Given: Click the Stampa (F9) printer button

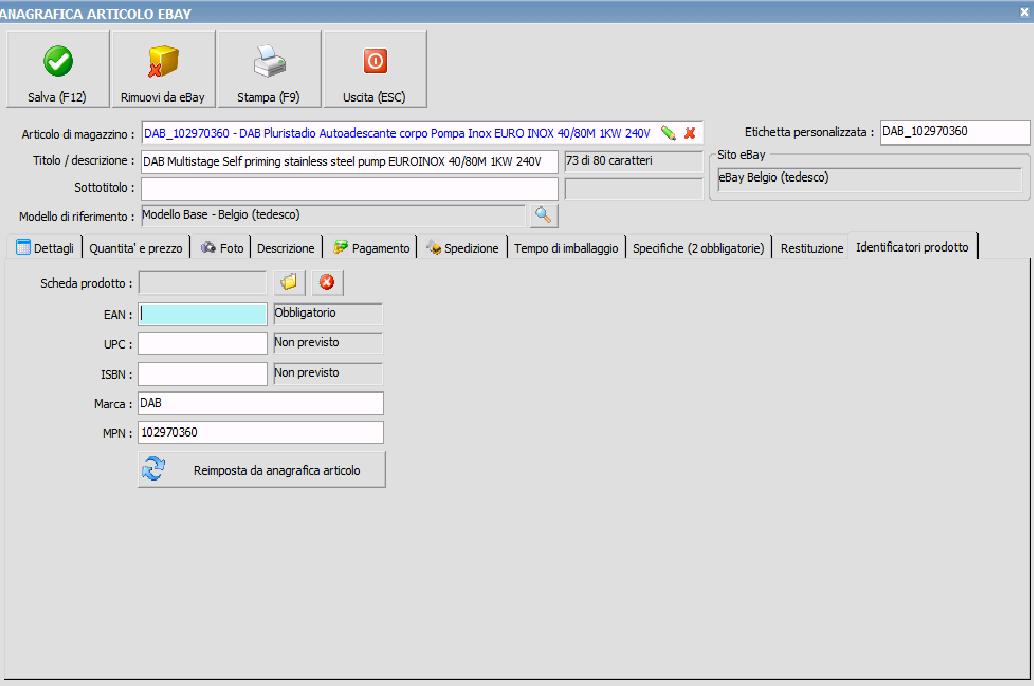Looking at the screenshot, I should tap(269, 69).
